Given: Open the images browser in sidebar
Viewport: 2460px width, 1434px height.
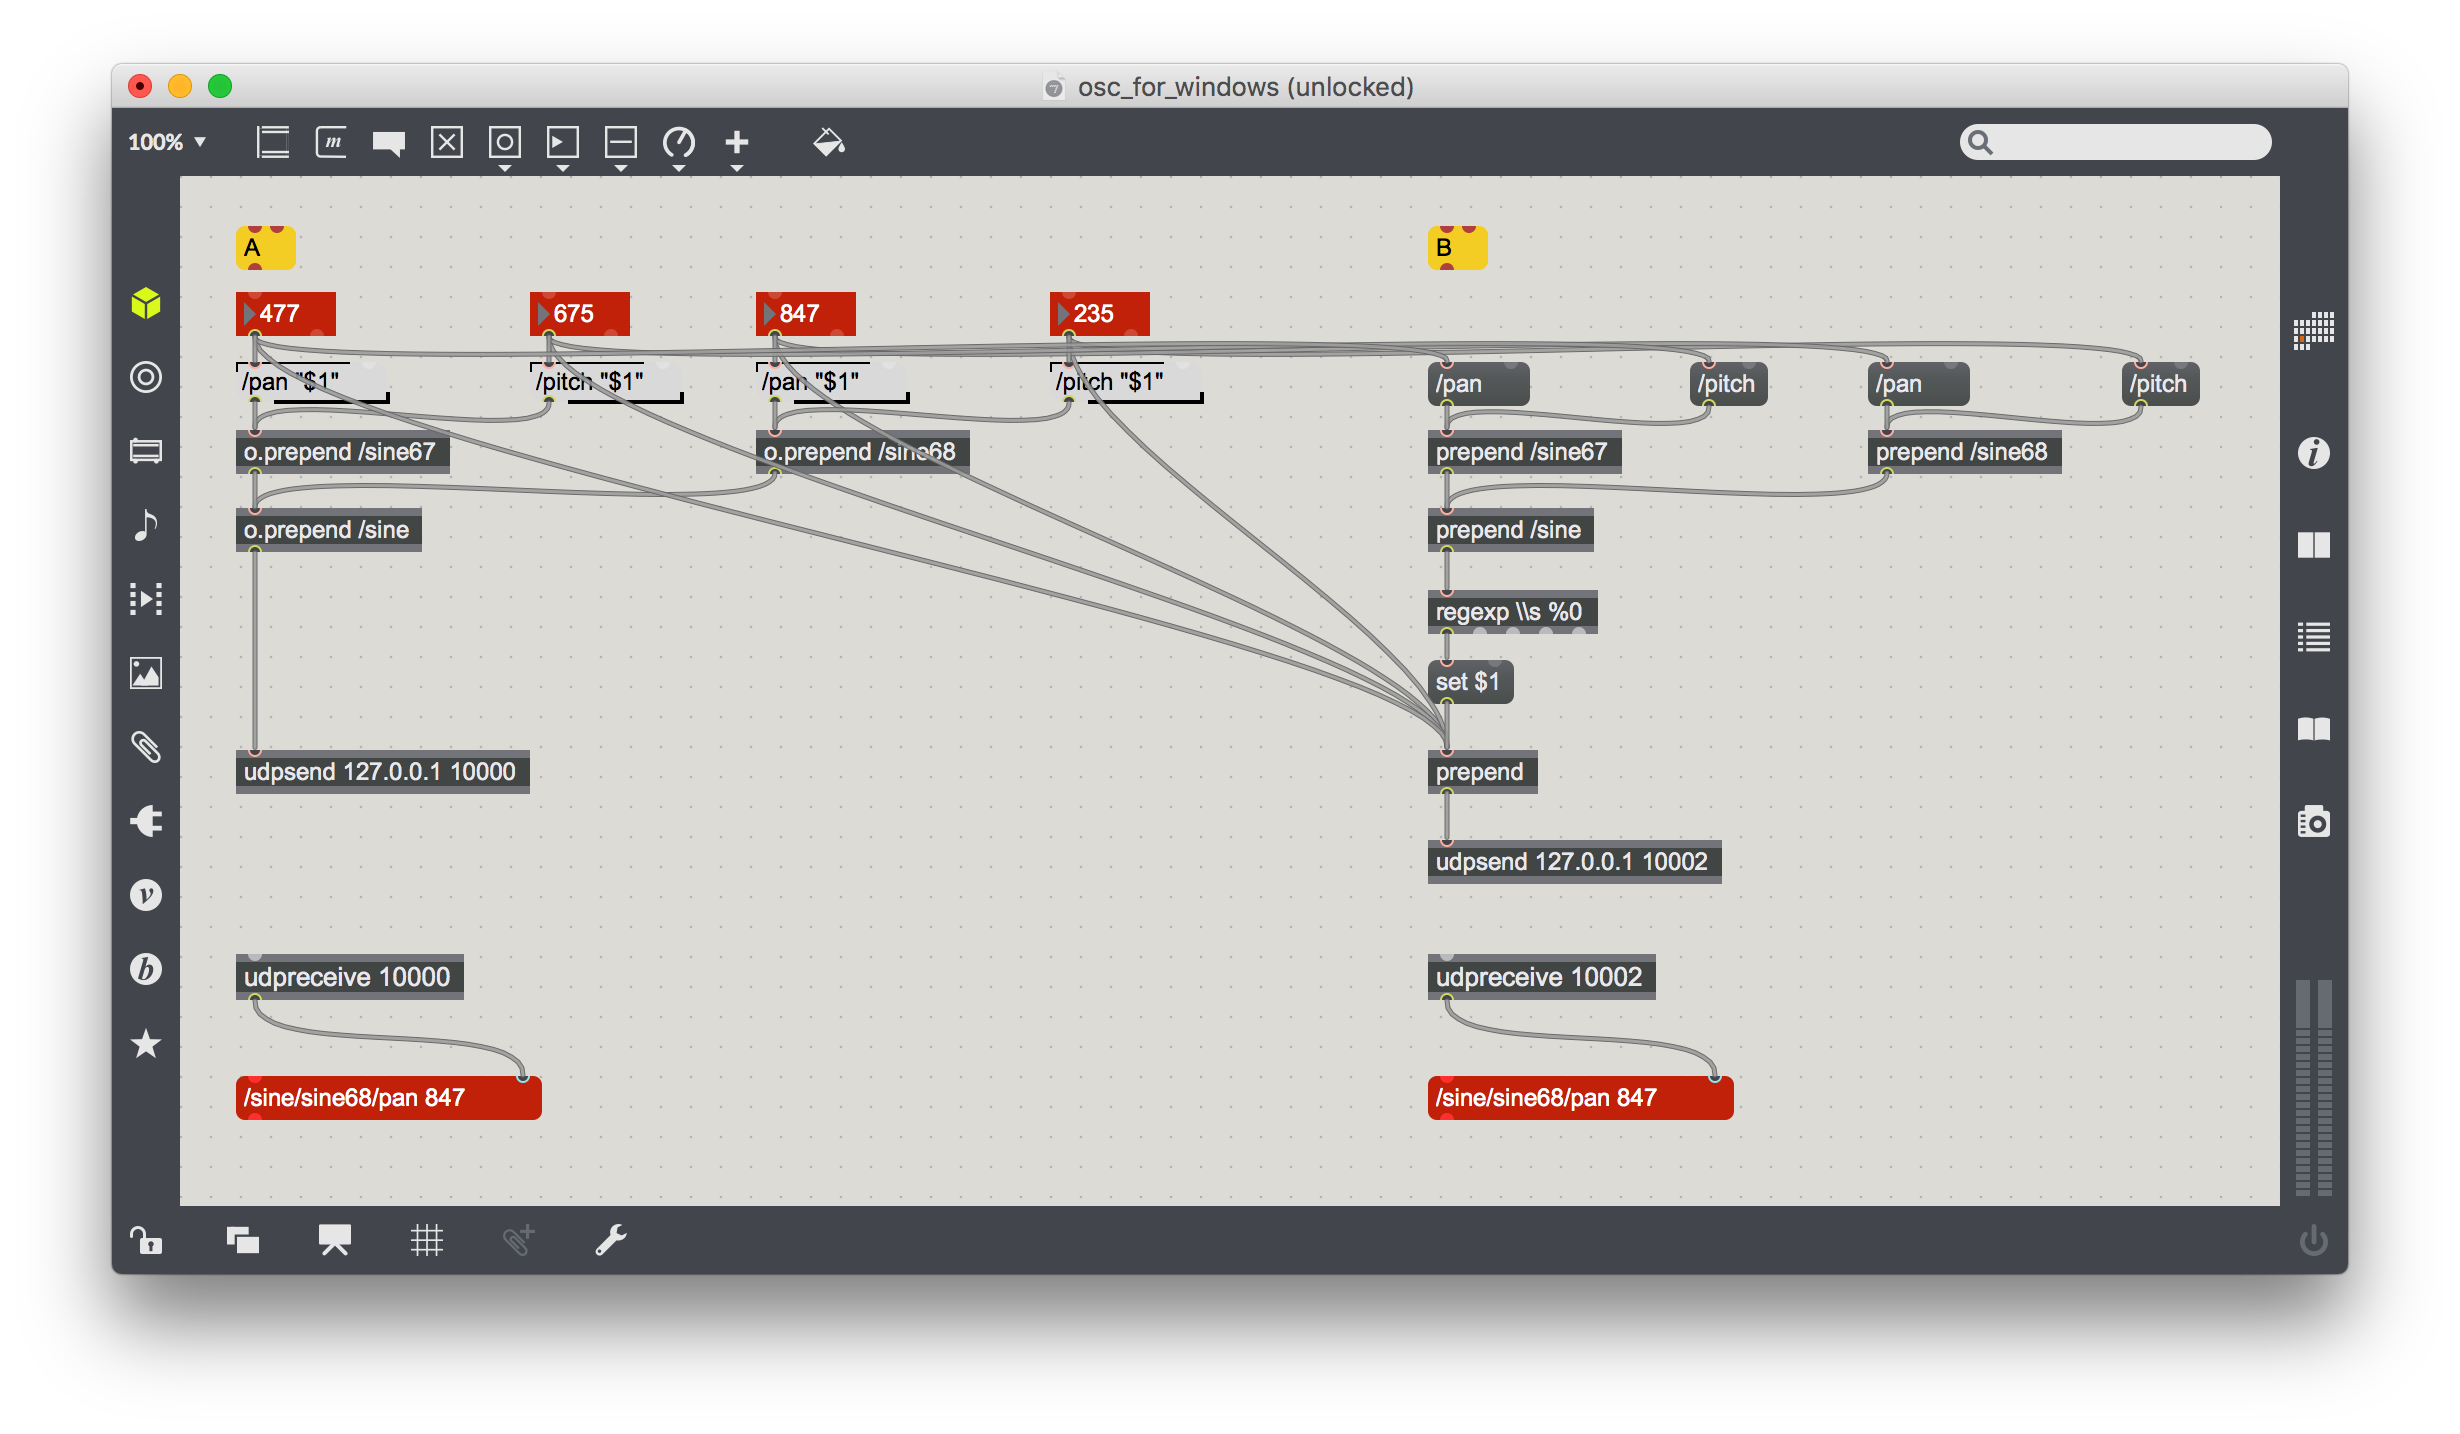Looking at the screenshot, I should click(x=146, y=673).
